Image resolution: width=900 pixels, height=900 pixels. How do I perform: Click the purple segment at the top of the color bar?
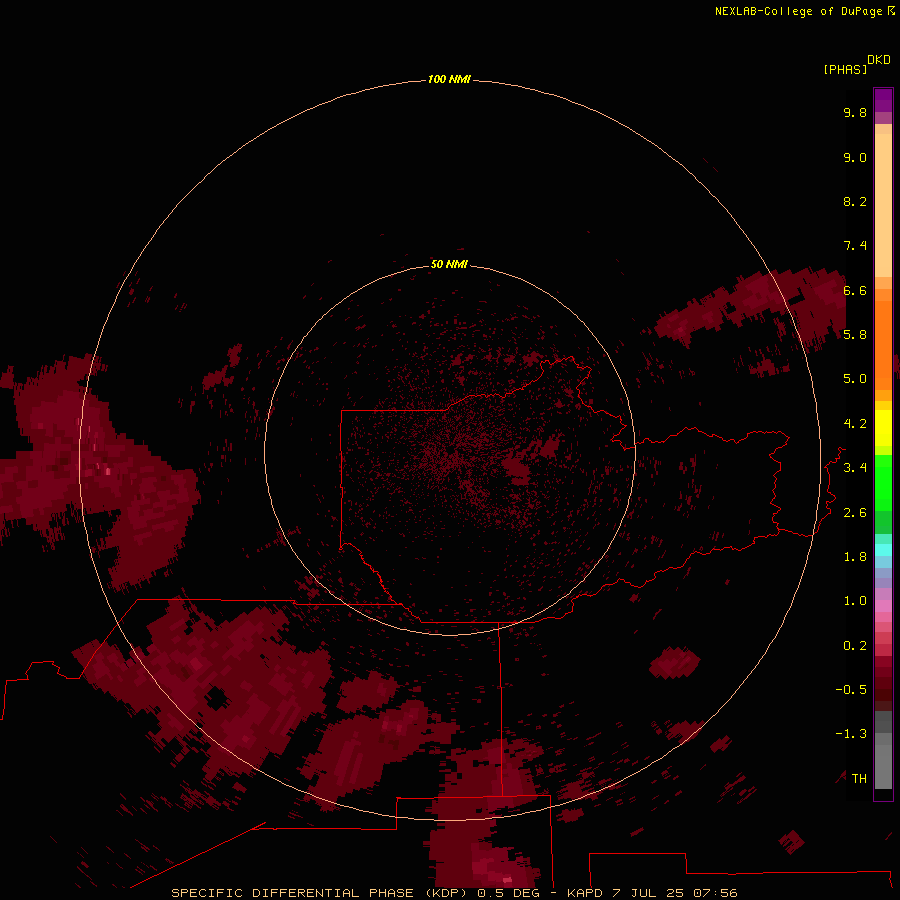tap(883, 100)
